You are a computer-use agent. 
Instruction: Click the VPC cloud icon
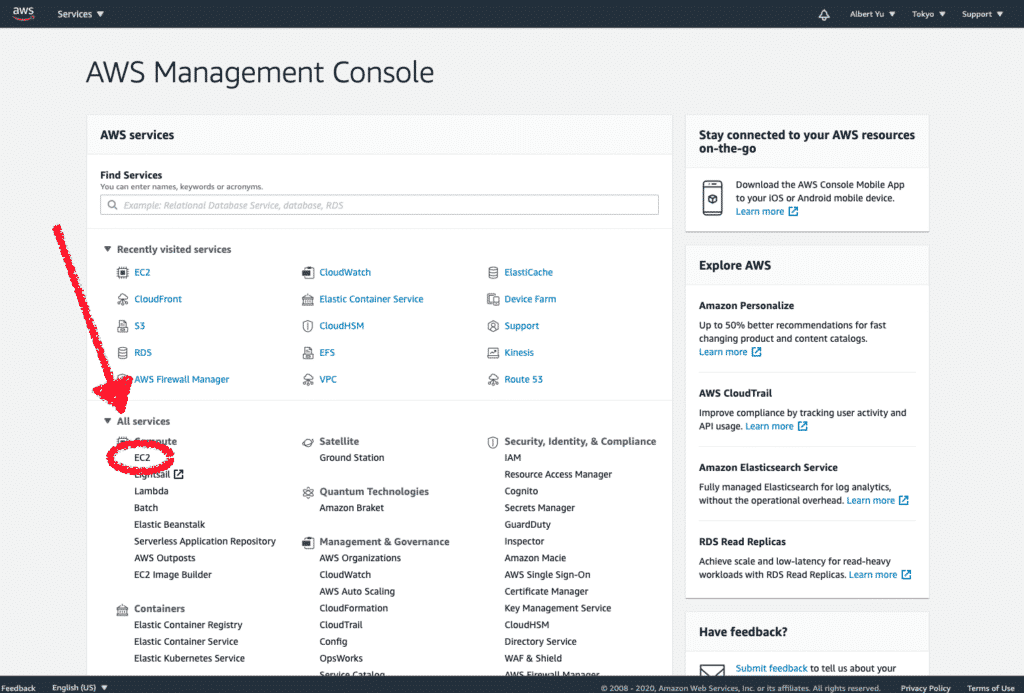308,379
